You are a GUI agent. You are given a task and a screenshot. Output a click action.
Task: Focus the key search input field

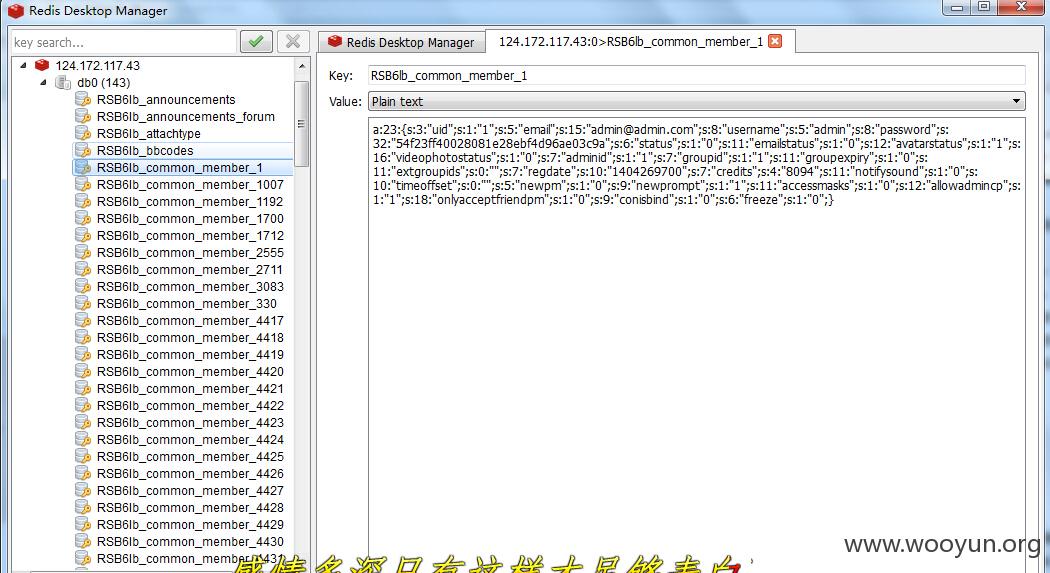pos(124,42)
